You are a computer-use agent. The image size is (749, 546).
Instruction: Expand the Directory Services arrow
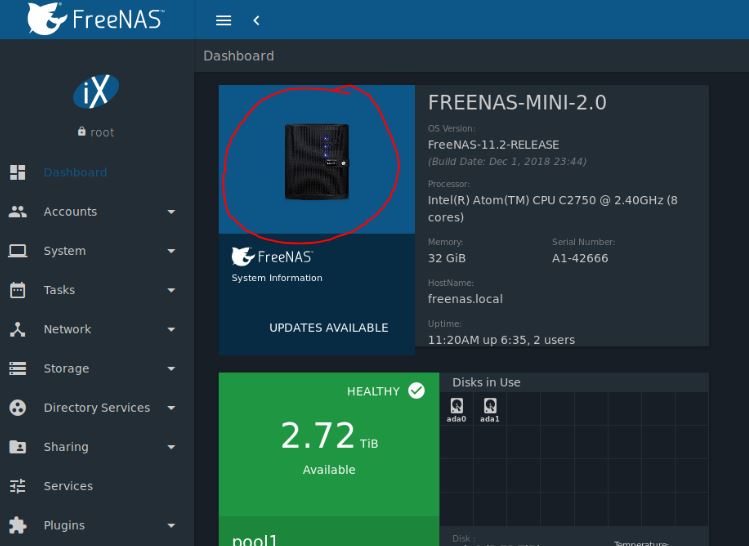pyautogui.click(x=171, y=407)
